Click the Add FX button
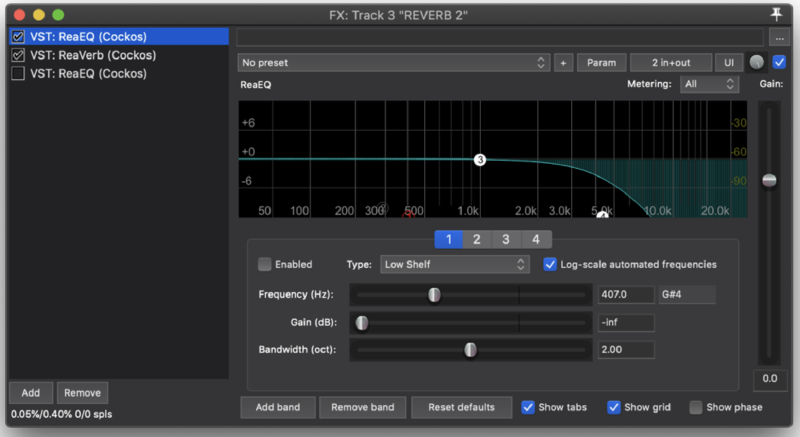 click(x=31, y=393)
